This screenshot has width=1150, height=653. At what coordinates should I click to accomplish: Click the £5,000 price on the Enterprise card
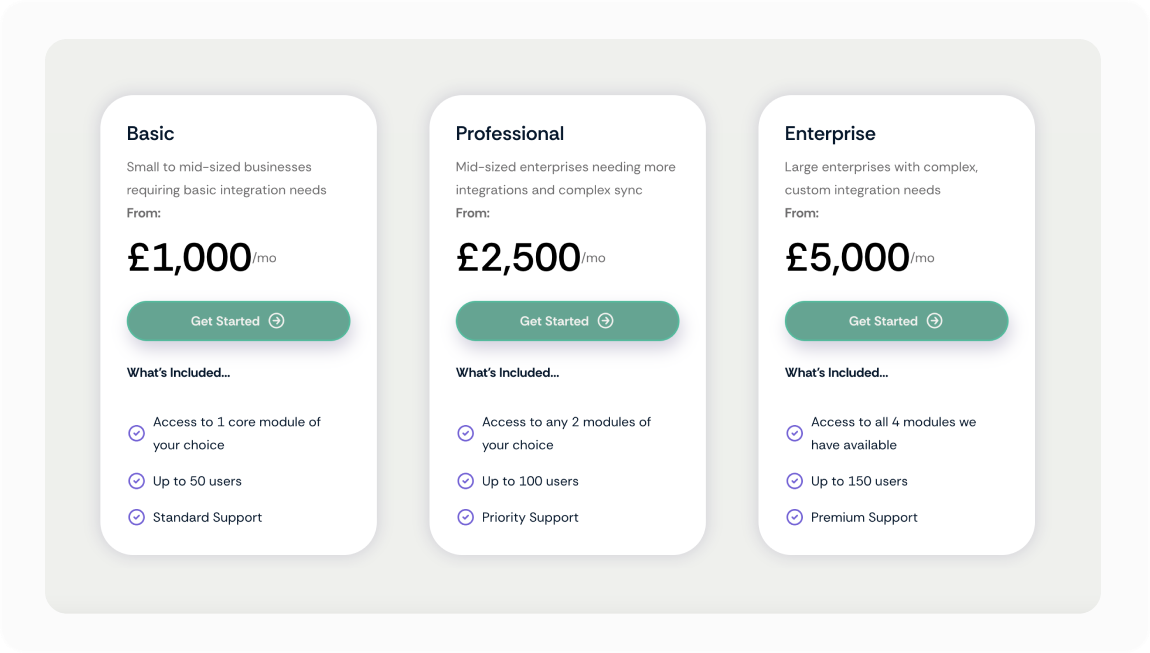pyautogui.click(x=847, y=258)
